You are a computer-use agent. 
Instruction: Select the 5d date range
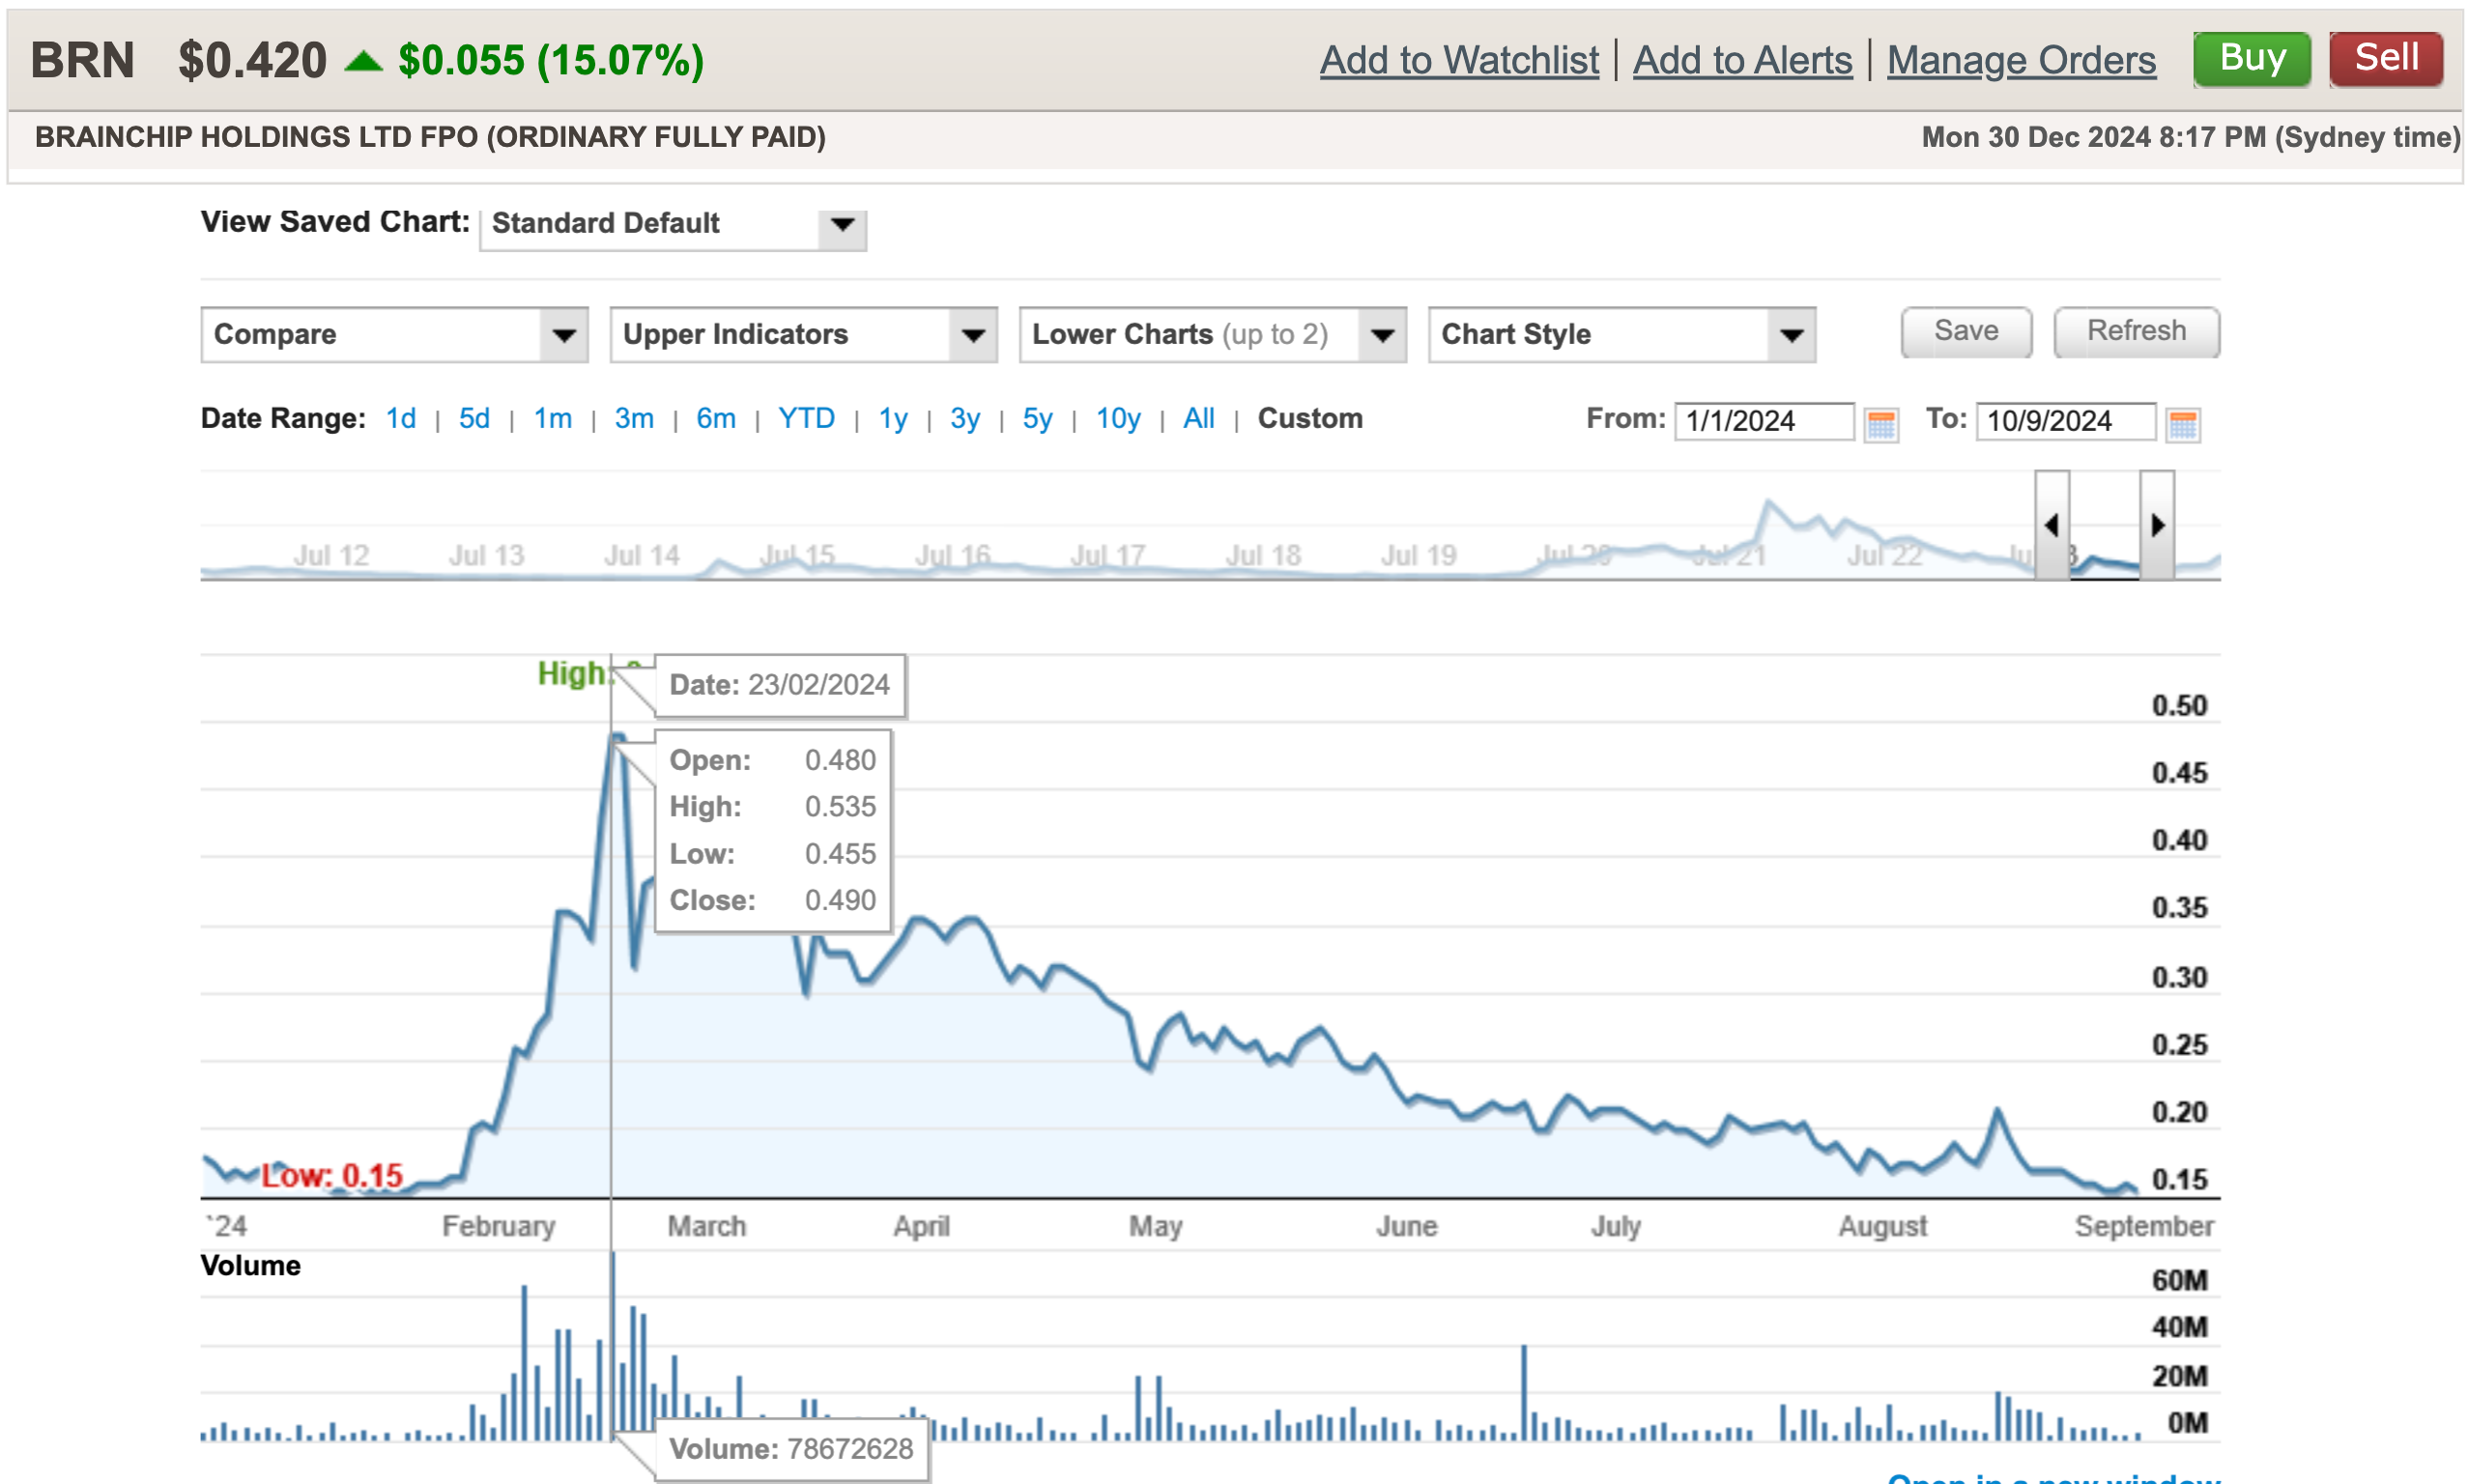[474, 418]
